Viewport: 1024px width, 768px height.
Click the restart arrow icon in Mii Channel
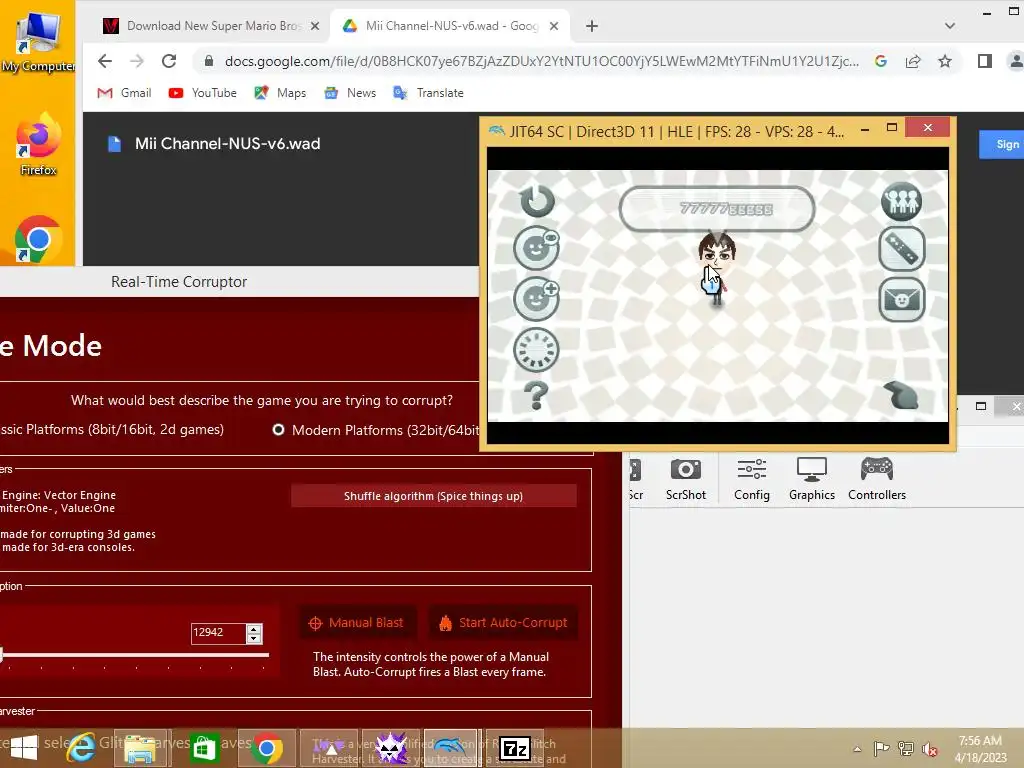click(x=537, y=200)
